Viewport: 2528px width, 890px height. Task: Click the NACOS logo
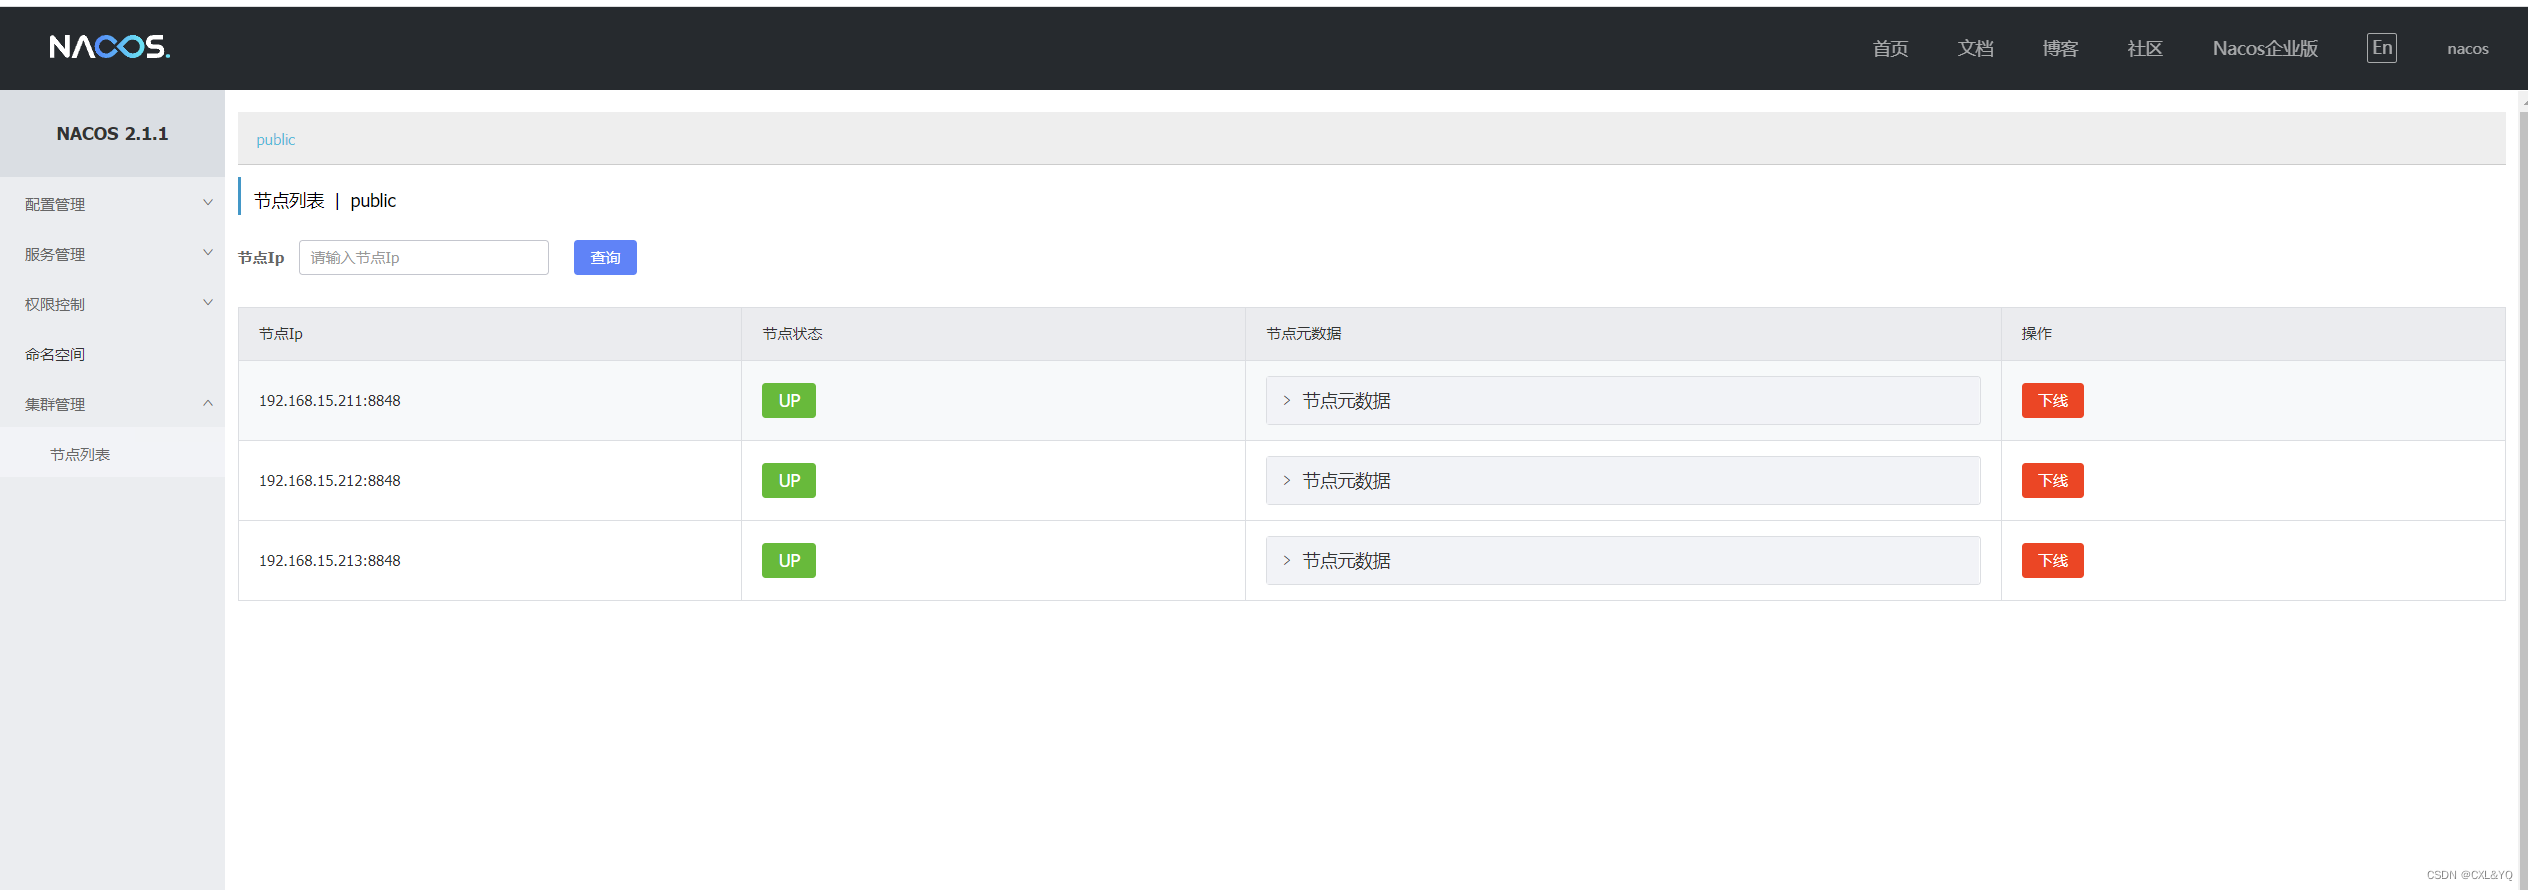pos(110,47)
